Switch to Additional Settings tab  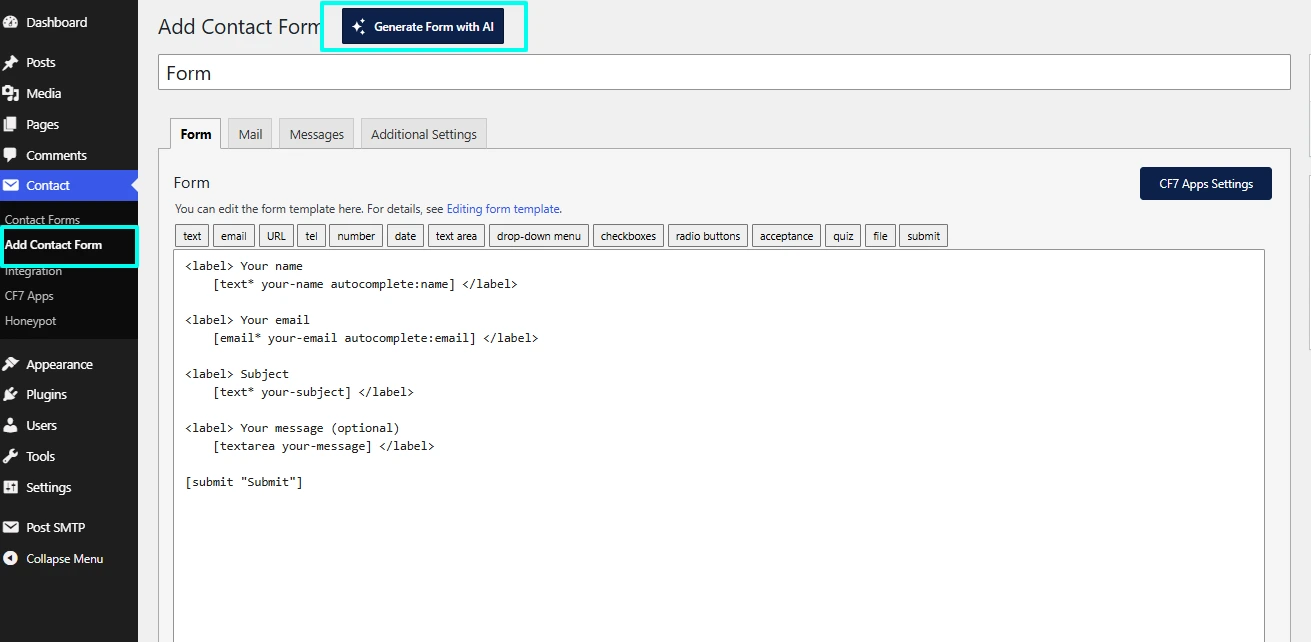424,134
